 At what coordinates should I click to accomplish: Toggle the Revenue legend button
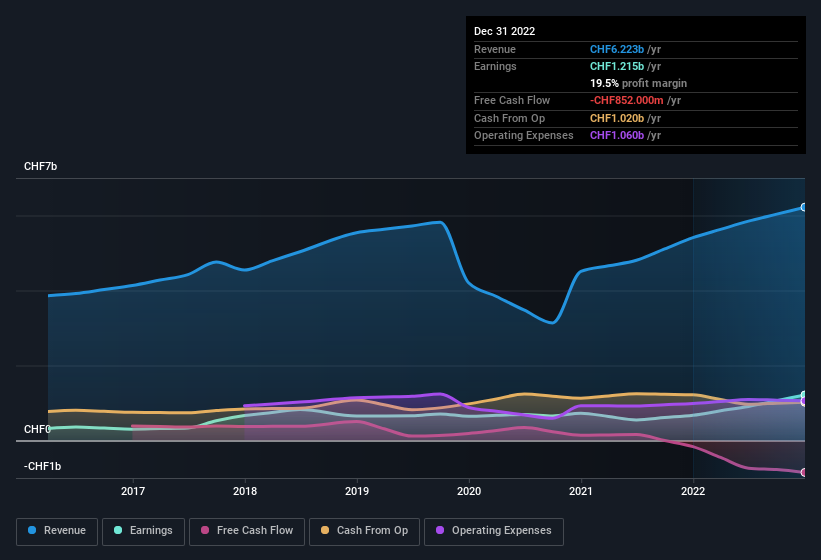coord(57,531)
